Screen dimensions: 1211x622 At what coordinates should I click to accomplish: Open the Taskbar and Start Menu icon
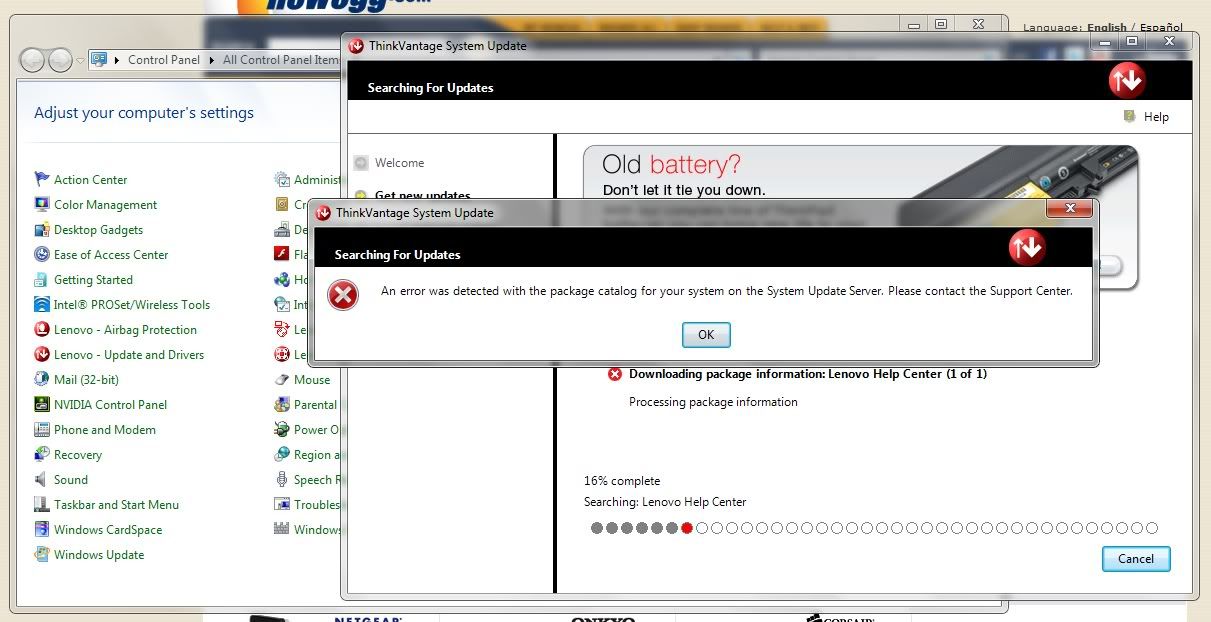(41, 505)
